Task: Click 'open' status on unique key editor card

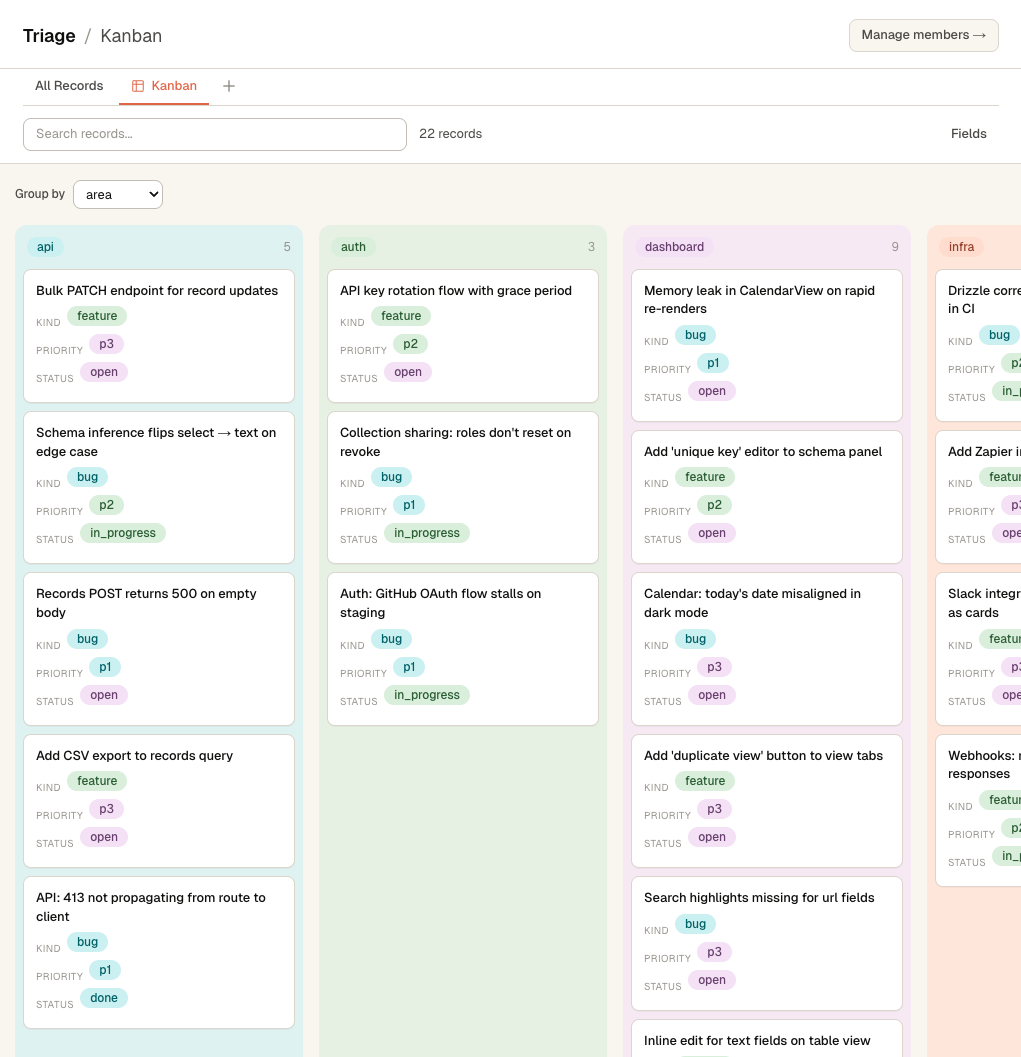Action: [x=712, y=533]
